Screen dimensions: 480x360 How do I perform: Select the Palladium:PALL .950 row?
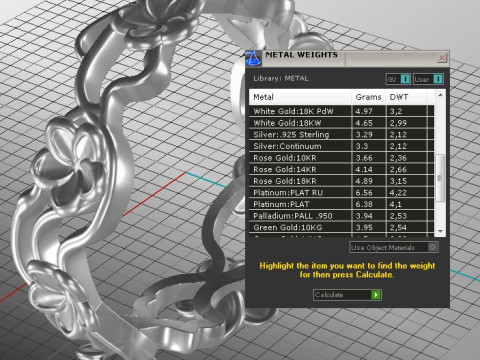(341, 216)
